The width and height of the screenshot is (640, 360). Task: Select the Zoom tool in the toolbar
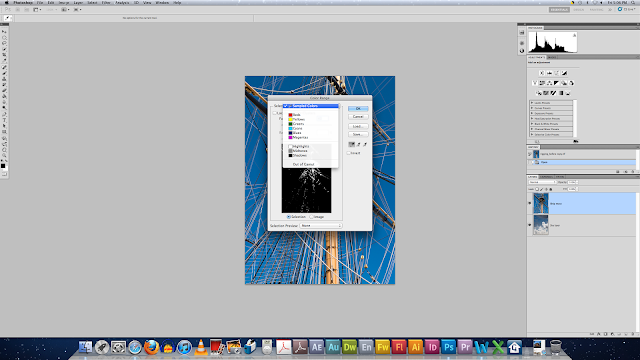[4, 156]
